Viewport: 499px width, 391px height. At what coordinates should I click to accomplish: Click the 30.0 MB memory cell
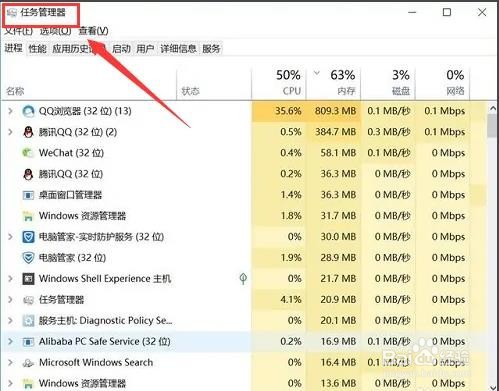[x=333, y=237]
